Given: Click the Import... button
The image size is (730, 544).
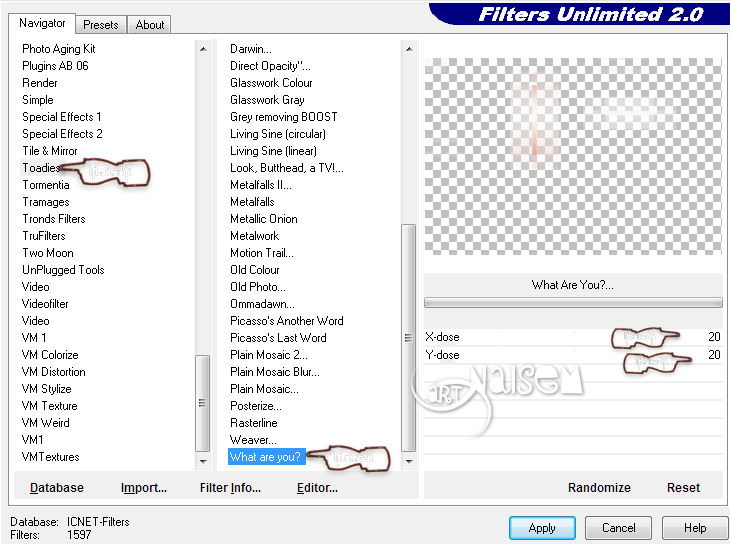Looking at the screenshot, I should [x=143, y=488].
